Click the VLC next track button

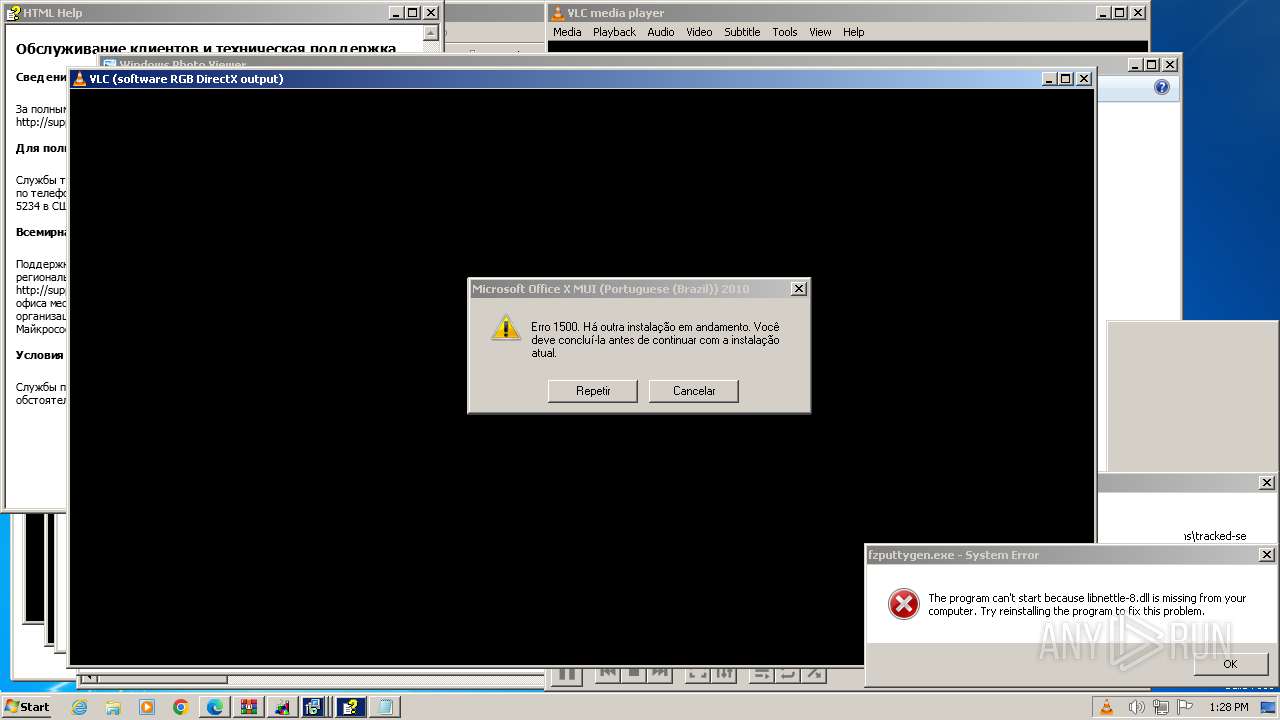(x=659, y=675)
